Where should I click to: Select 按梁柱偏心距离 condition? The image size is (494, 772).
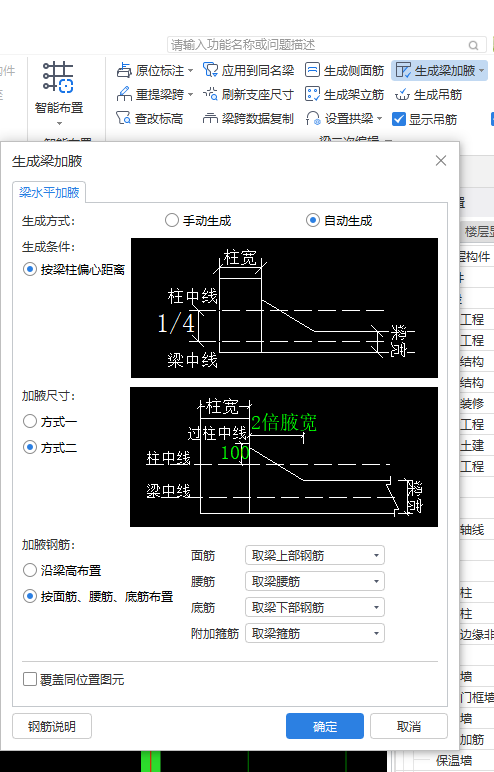(x=74, y=269)
